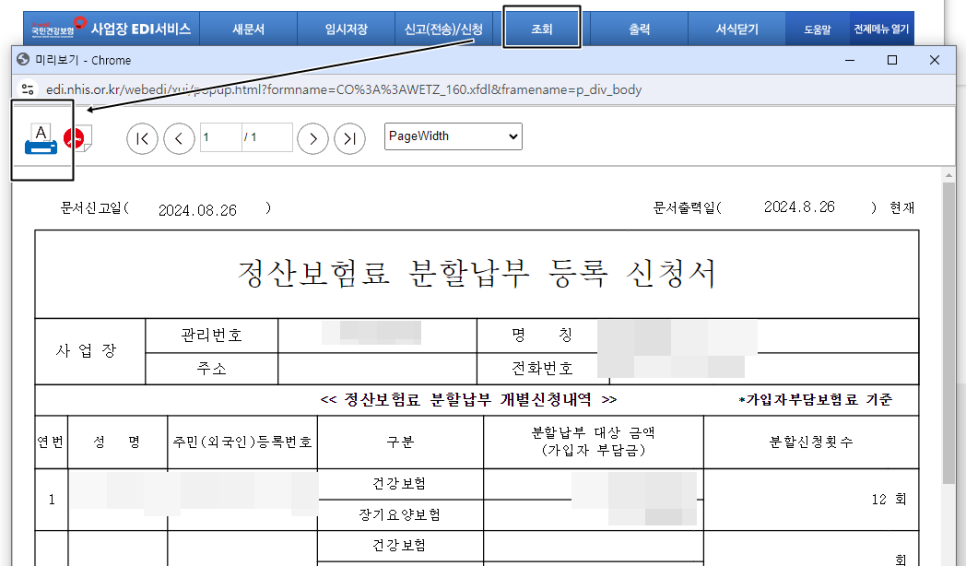The width and height of the screenshot is (966, 566).
Task: Click the 서식닫기 menu item
Action: pyautogui.click(x=737, y=29)
